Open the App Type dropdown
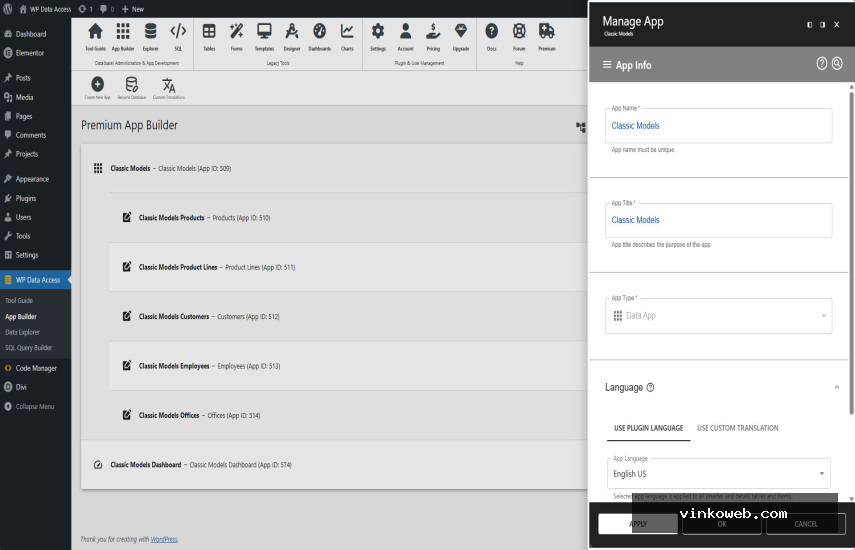The image size is (855, 550). (718, 316)
